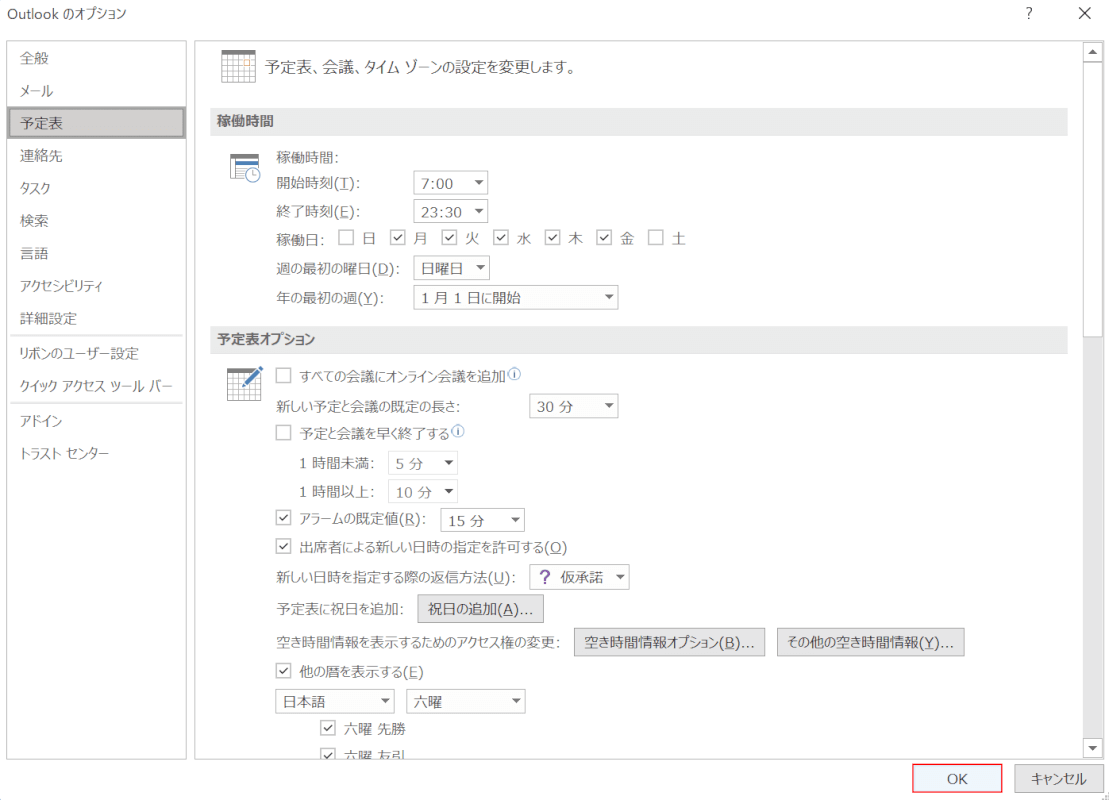The width and height of the screenshot is (1109, 800).
Task: Click その他の空き時間情報 button
Action: coord(870,642)
